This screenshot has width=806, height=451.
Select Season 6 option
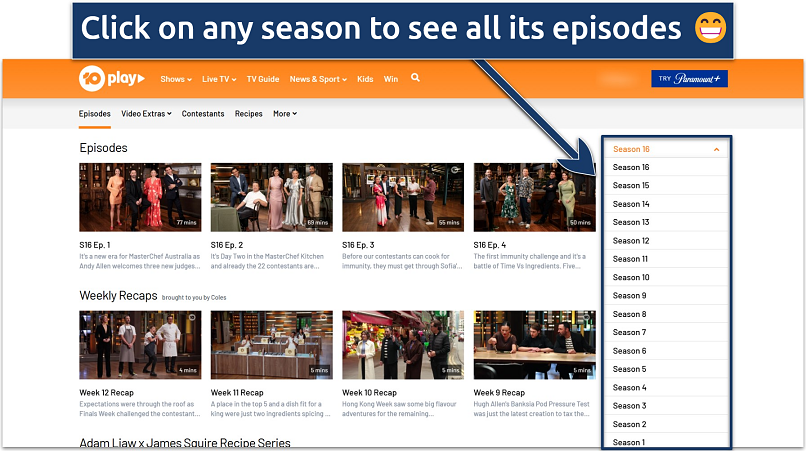click(666, 351)
